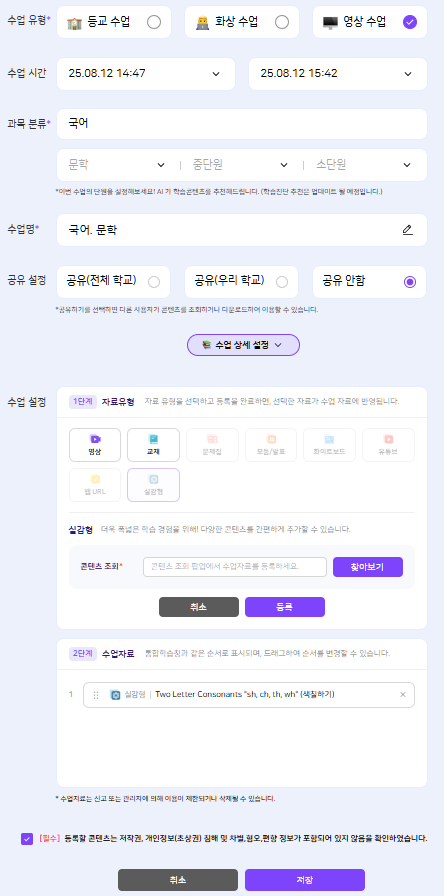Choose the 문제집 material type
This screenshot has height=896, width=444.
tap(212, 445)
